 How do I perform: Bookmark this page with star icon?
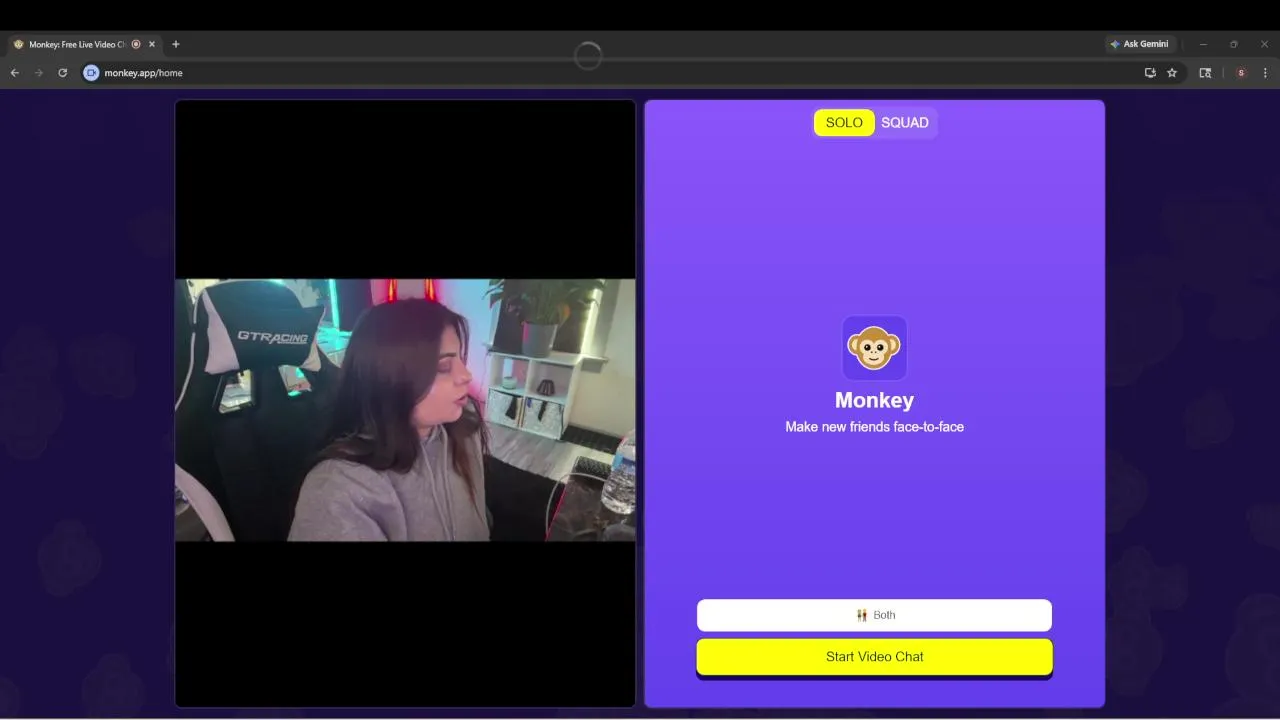tap(1172, 73)
